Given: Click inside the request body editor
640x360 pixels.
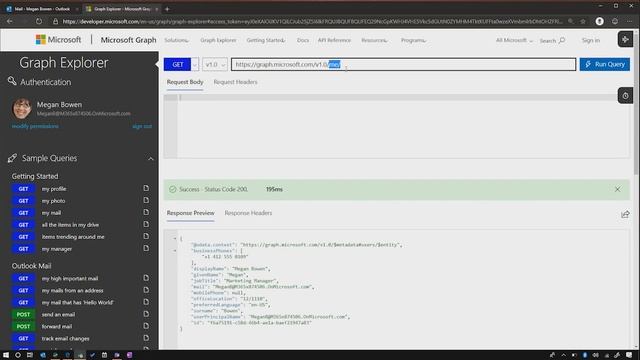Looking at the screenshot, I should pos(398,127).
